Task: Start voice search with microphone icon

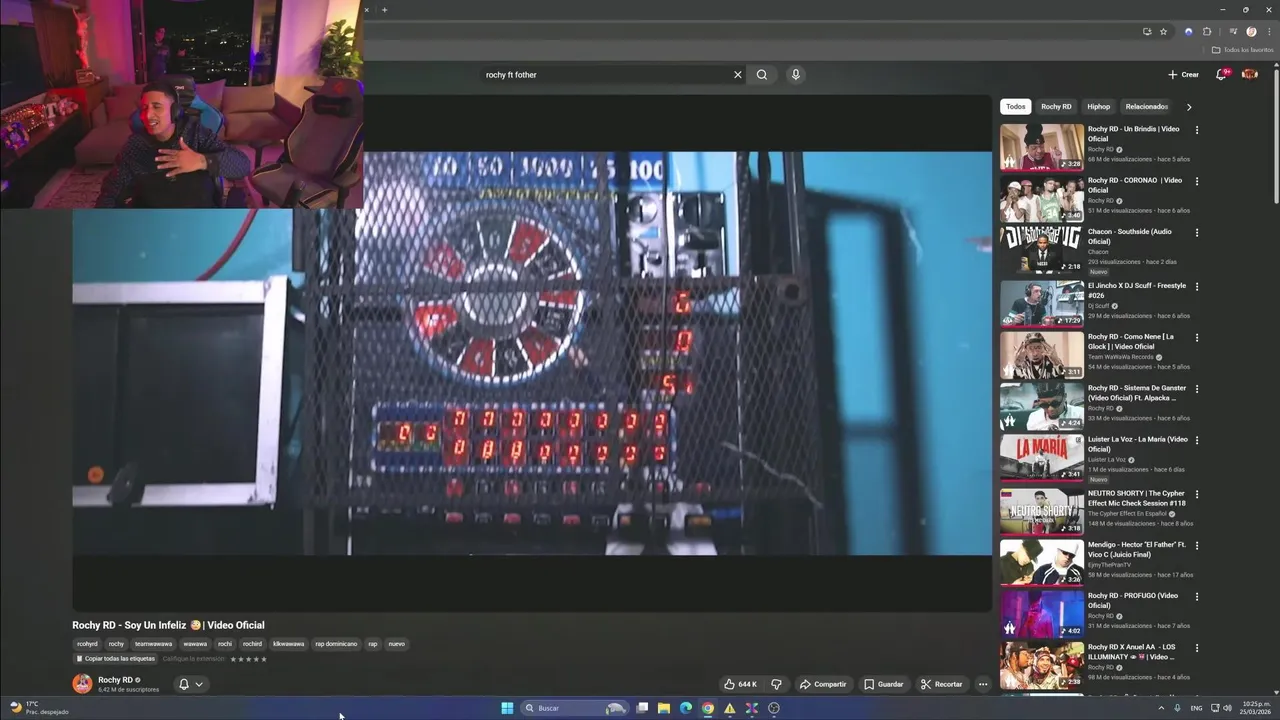Action: (796, 75)
